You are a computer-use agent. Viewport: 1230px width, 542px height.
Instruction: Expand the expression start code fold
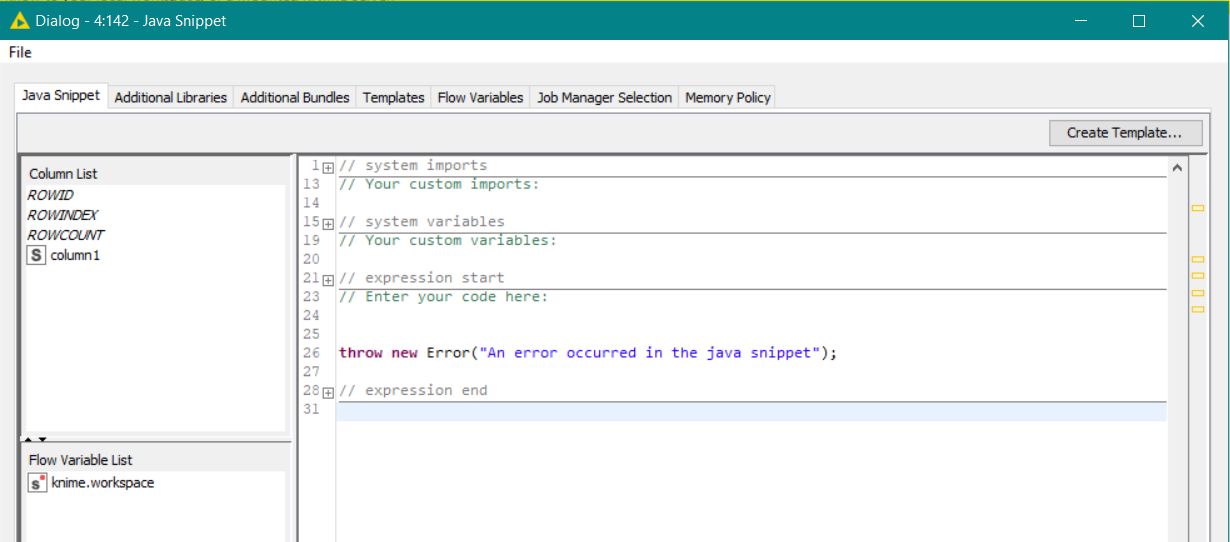(328, 280)
